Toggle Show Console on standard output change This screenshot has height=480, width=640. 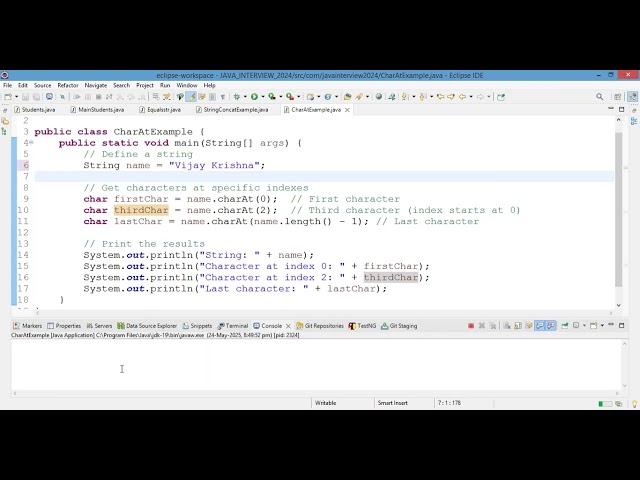pos(540,326)
